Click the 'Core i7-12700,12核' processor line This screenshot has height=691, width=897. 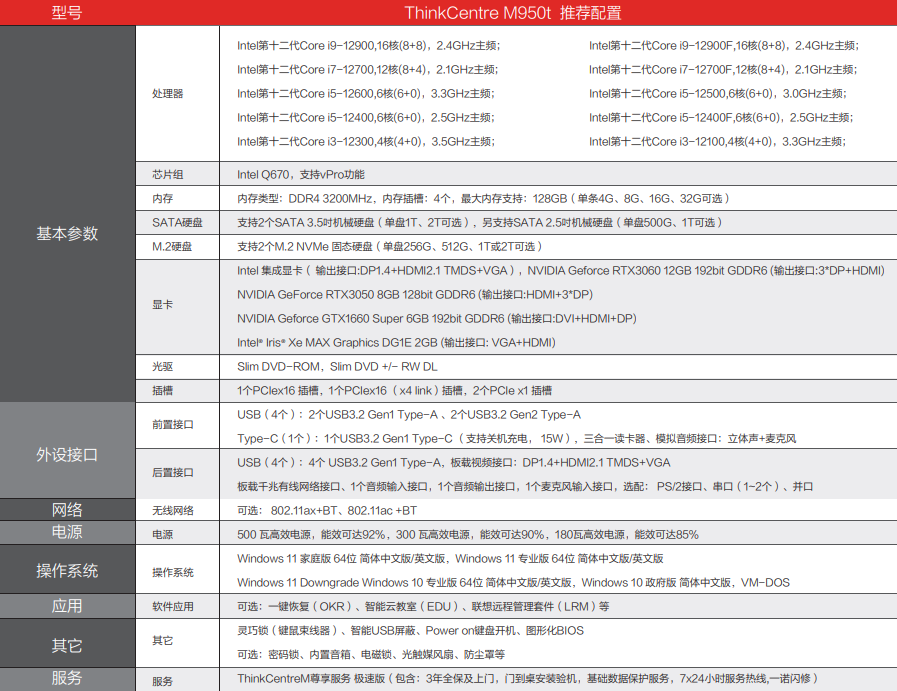(x=367, y=69)
